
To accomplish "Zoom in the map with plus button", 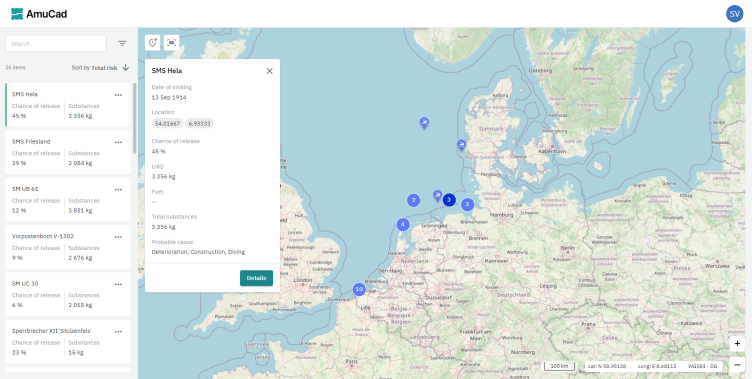I will [x=737, y=343].
